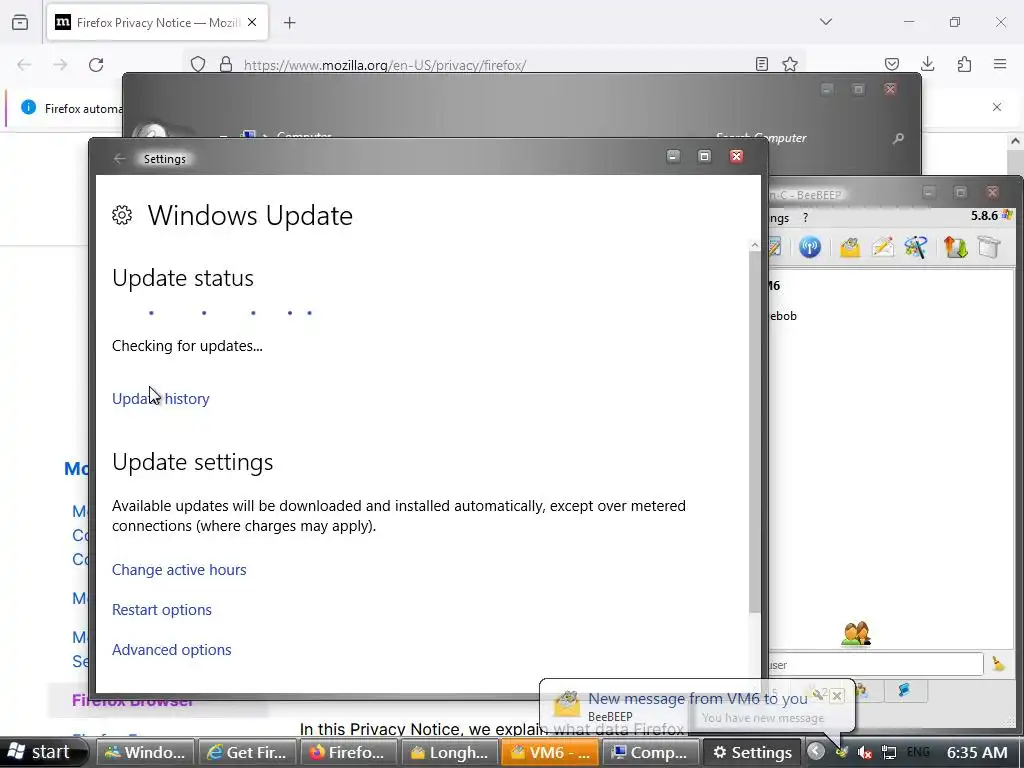The image size is (1024, 768).
Task: Open the tracking protection shield in Firefox
Action: [x=198, y=64]
